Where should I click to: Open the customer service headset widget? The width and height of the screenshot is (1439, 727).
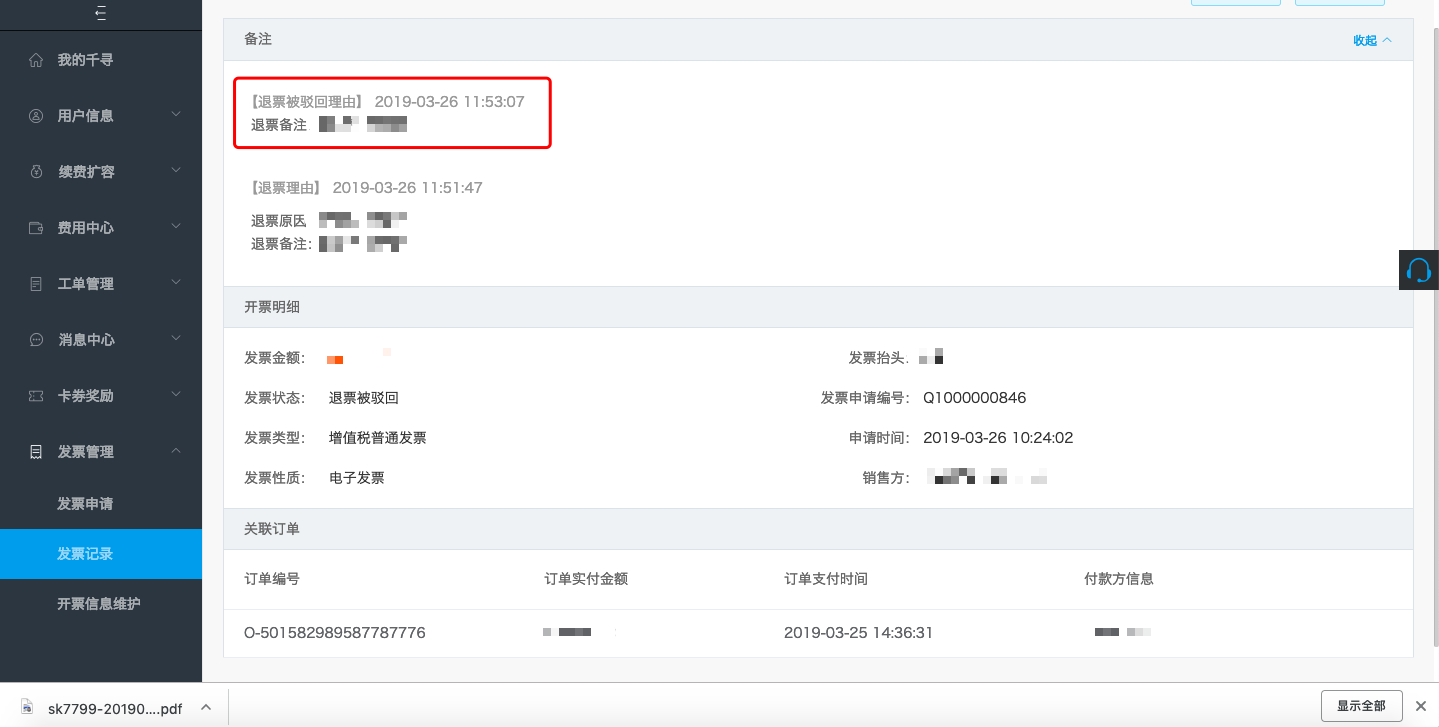(1418, 270)
